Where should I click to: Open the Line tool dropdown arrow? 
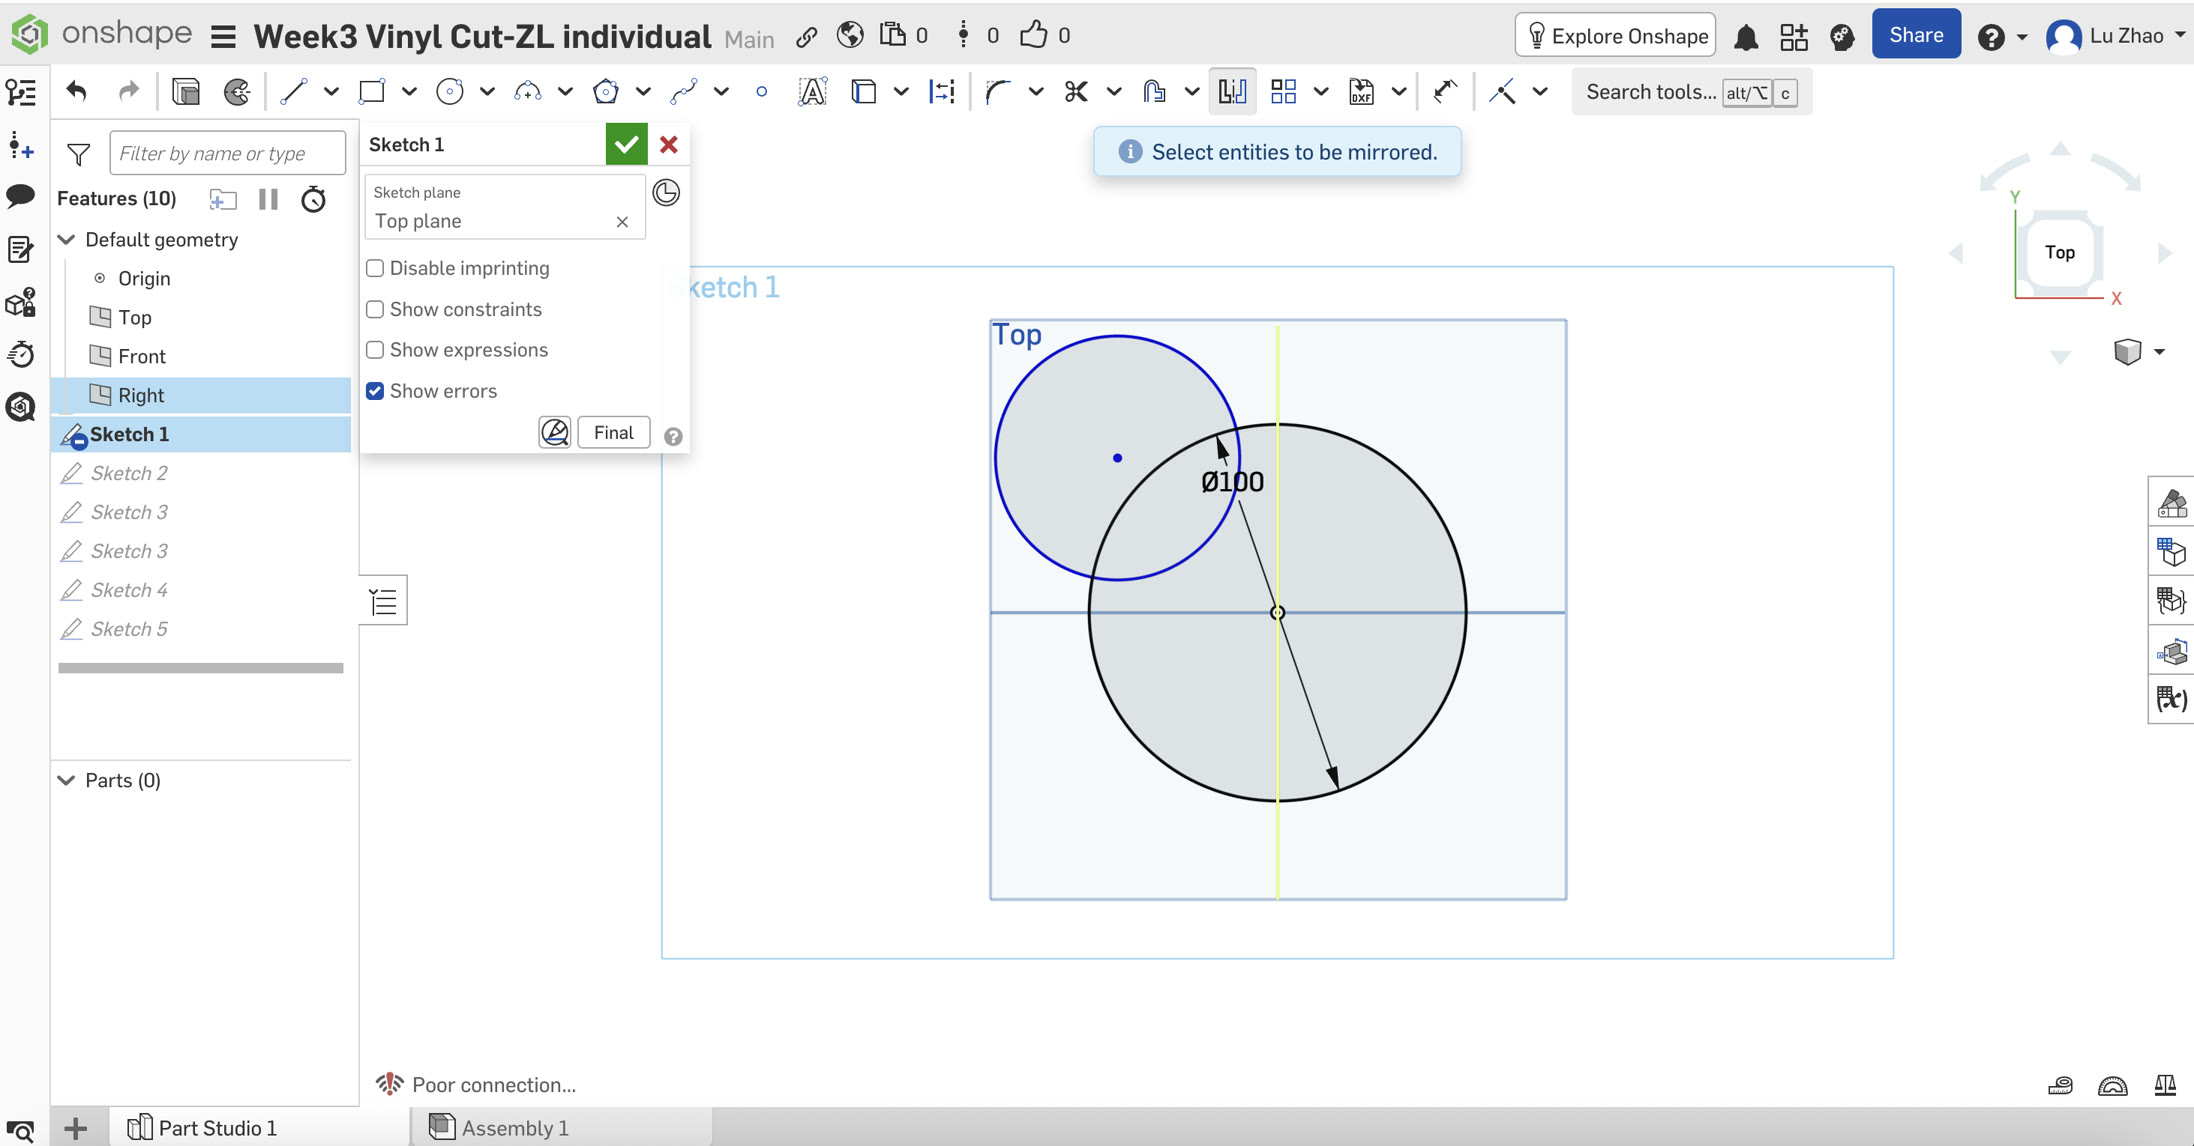coord(331,92)
